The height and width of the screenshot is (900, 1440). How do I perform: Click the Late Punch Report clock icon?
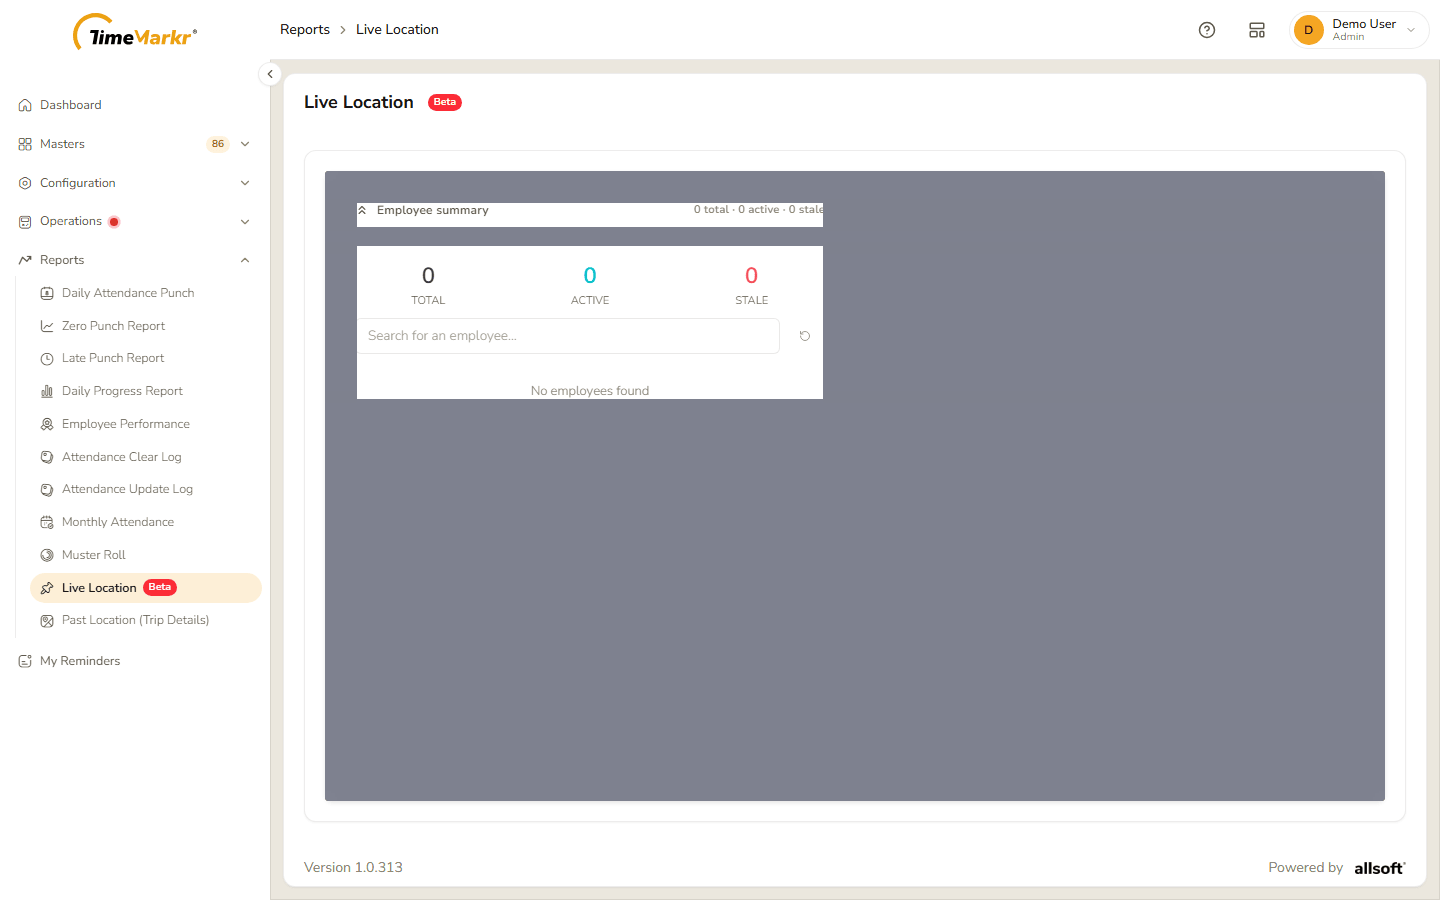tap(47, 358)
